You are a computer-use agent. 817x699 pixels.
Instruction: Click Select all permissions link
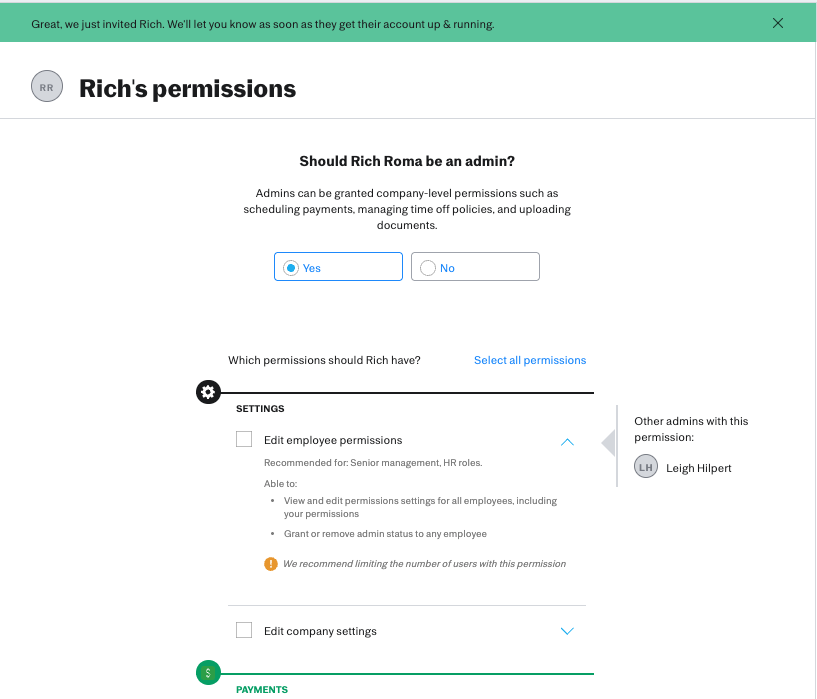point(530,360)
